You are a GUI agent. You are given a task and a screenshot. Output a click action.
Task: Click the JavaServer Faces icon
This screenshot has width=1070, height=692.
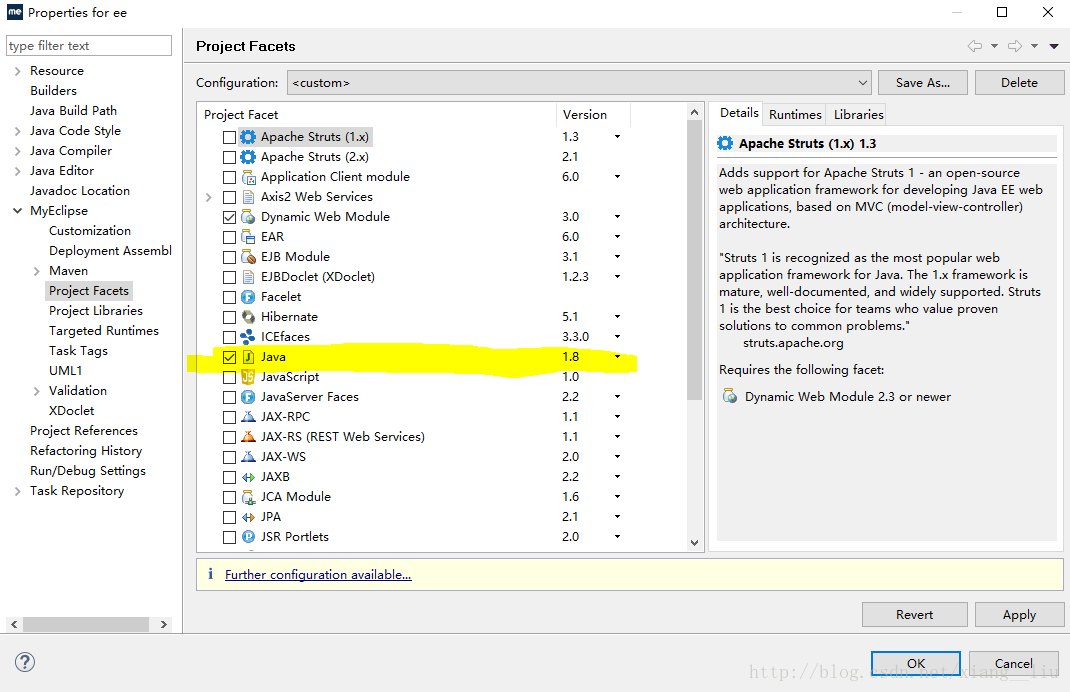248,397
